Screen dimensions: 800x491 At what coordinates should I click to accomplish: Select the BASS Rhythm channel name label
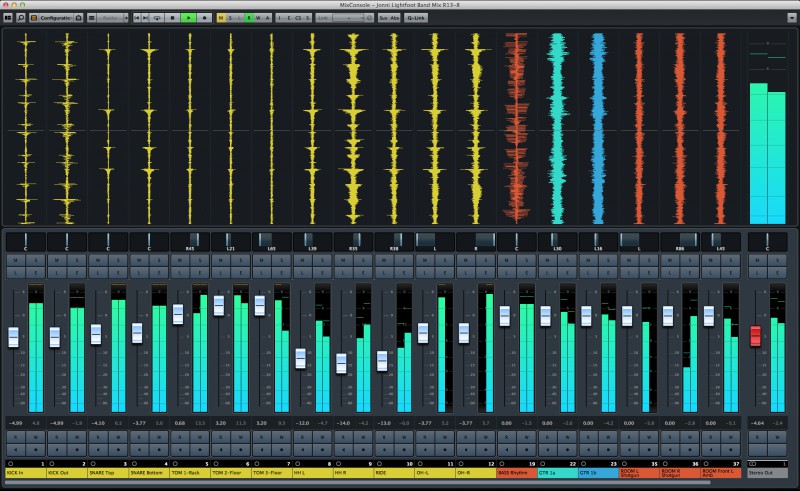tap(516, 473)
